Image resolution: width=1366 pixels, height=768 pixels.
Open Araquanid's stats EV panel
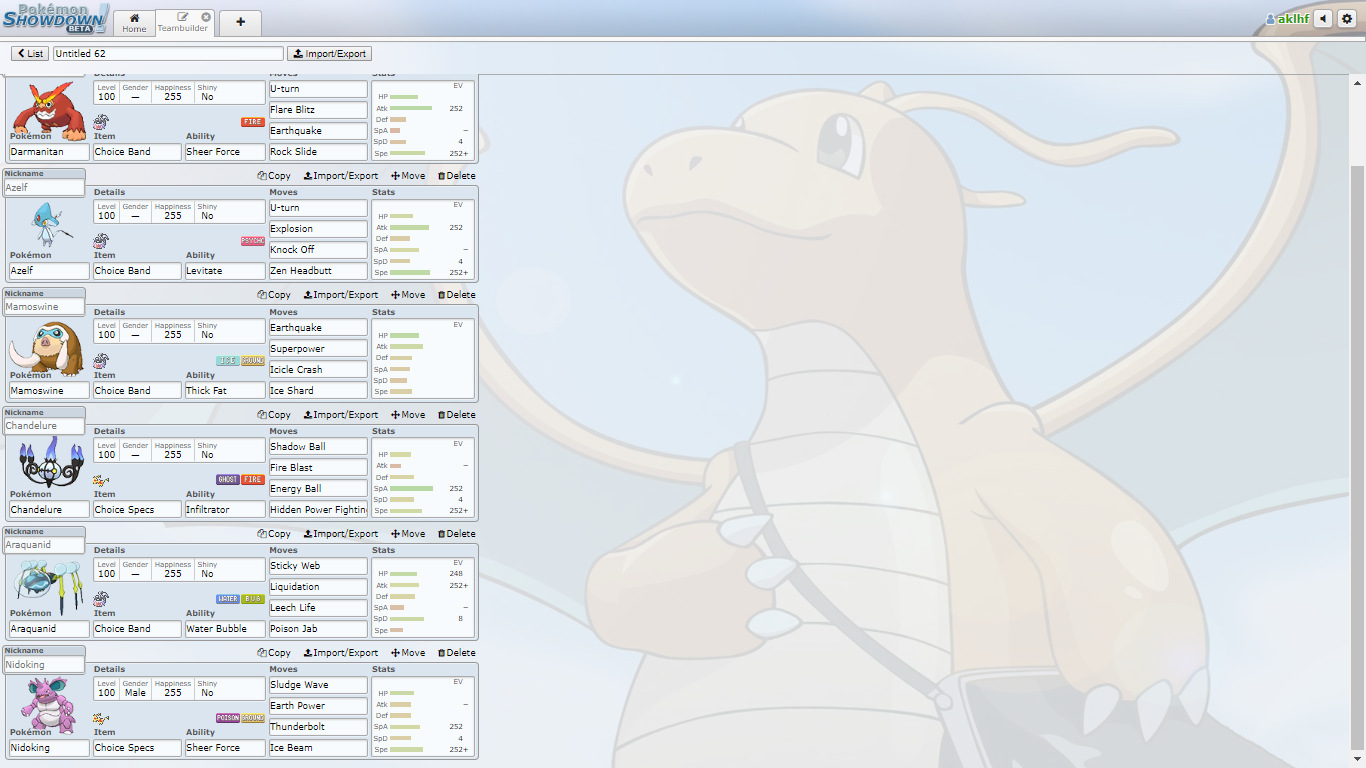pos(423,597)
